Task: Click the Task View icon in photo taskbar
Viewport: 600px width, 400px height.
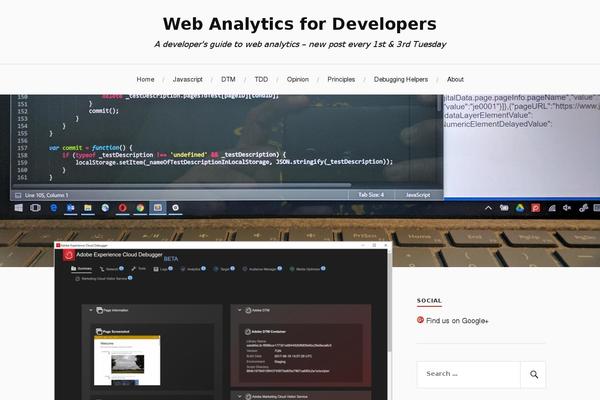Action: (x=35, y=207)
